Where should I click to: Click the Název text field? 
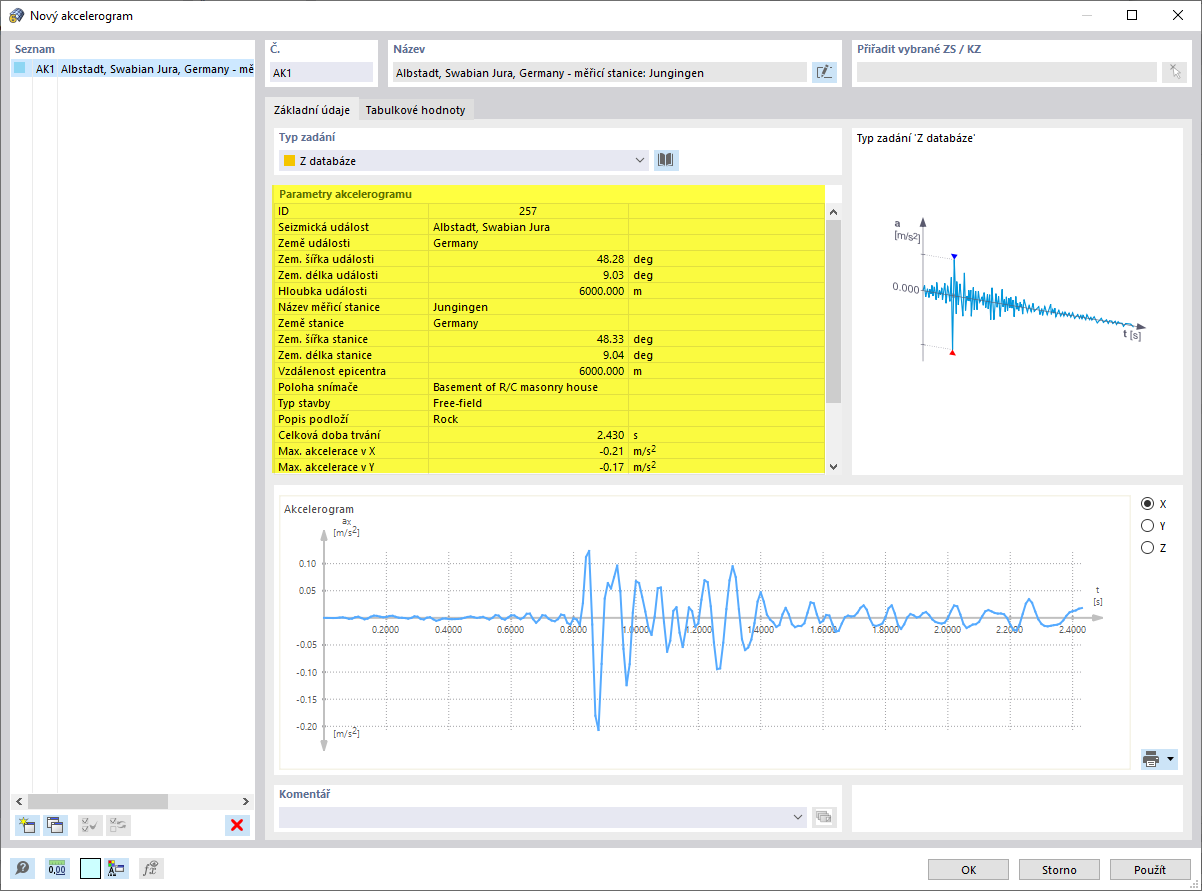(599, 72)
